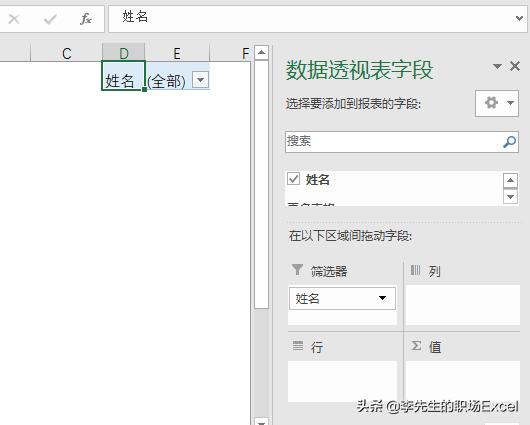Toggle the 姓名 field checkbox
This screenshot has width=530, height=425.
[x=293, y=179]
